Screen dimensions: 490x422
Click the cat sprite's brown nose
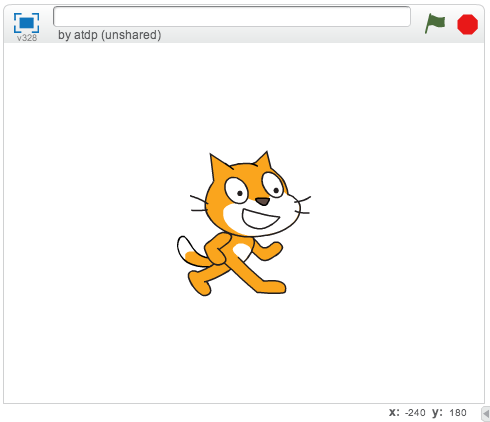pos(263,201)
